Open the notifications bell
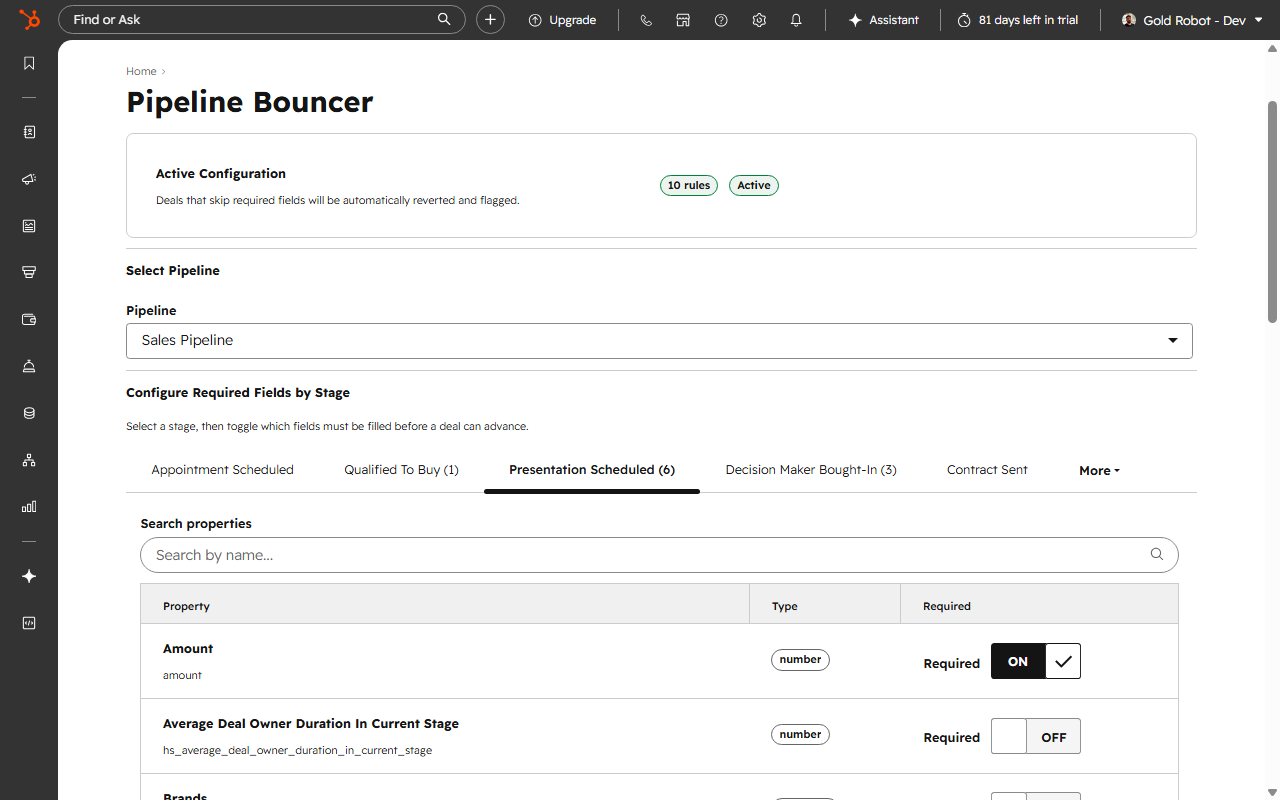Viewport: 1280px width, 800px height. point(796,20)
